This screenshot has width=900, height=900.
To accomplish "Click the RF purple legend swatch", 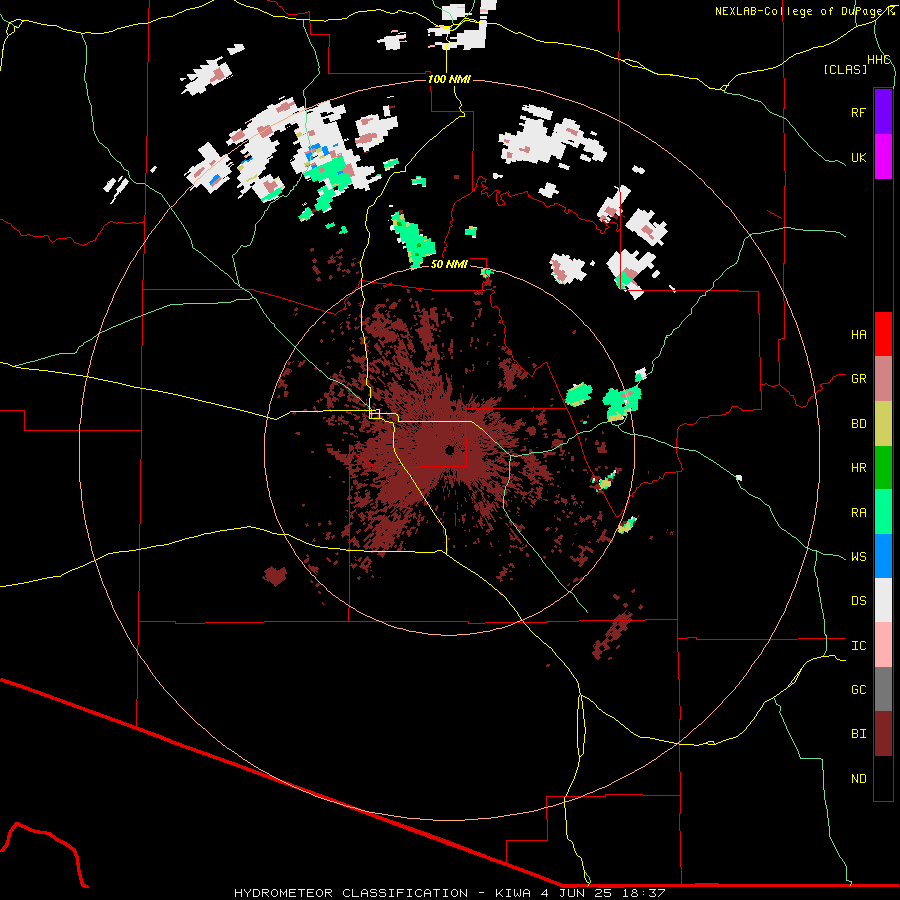I will pos(883,112).
